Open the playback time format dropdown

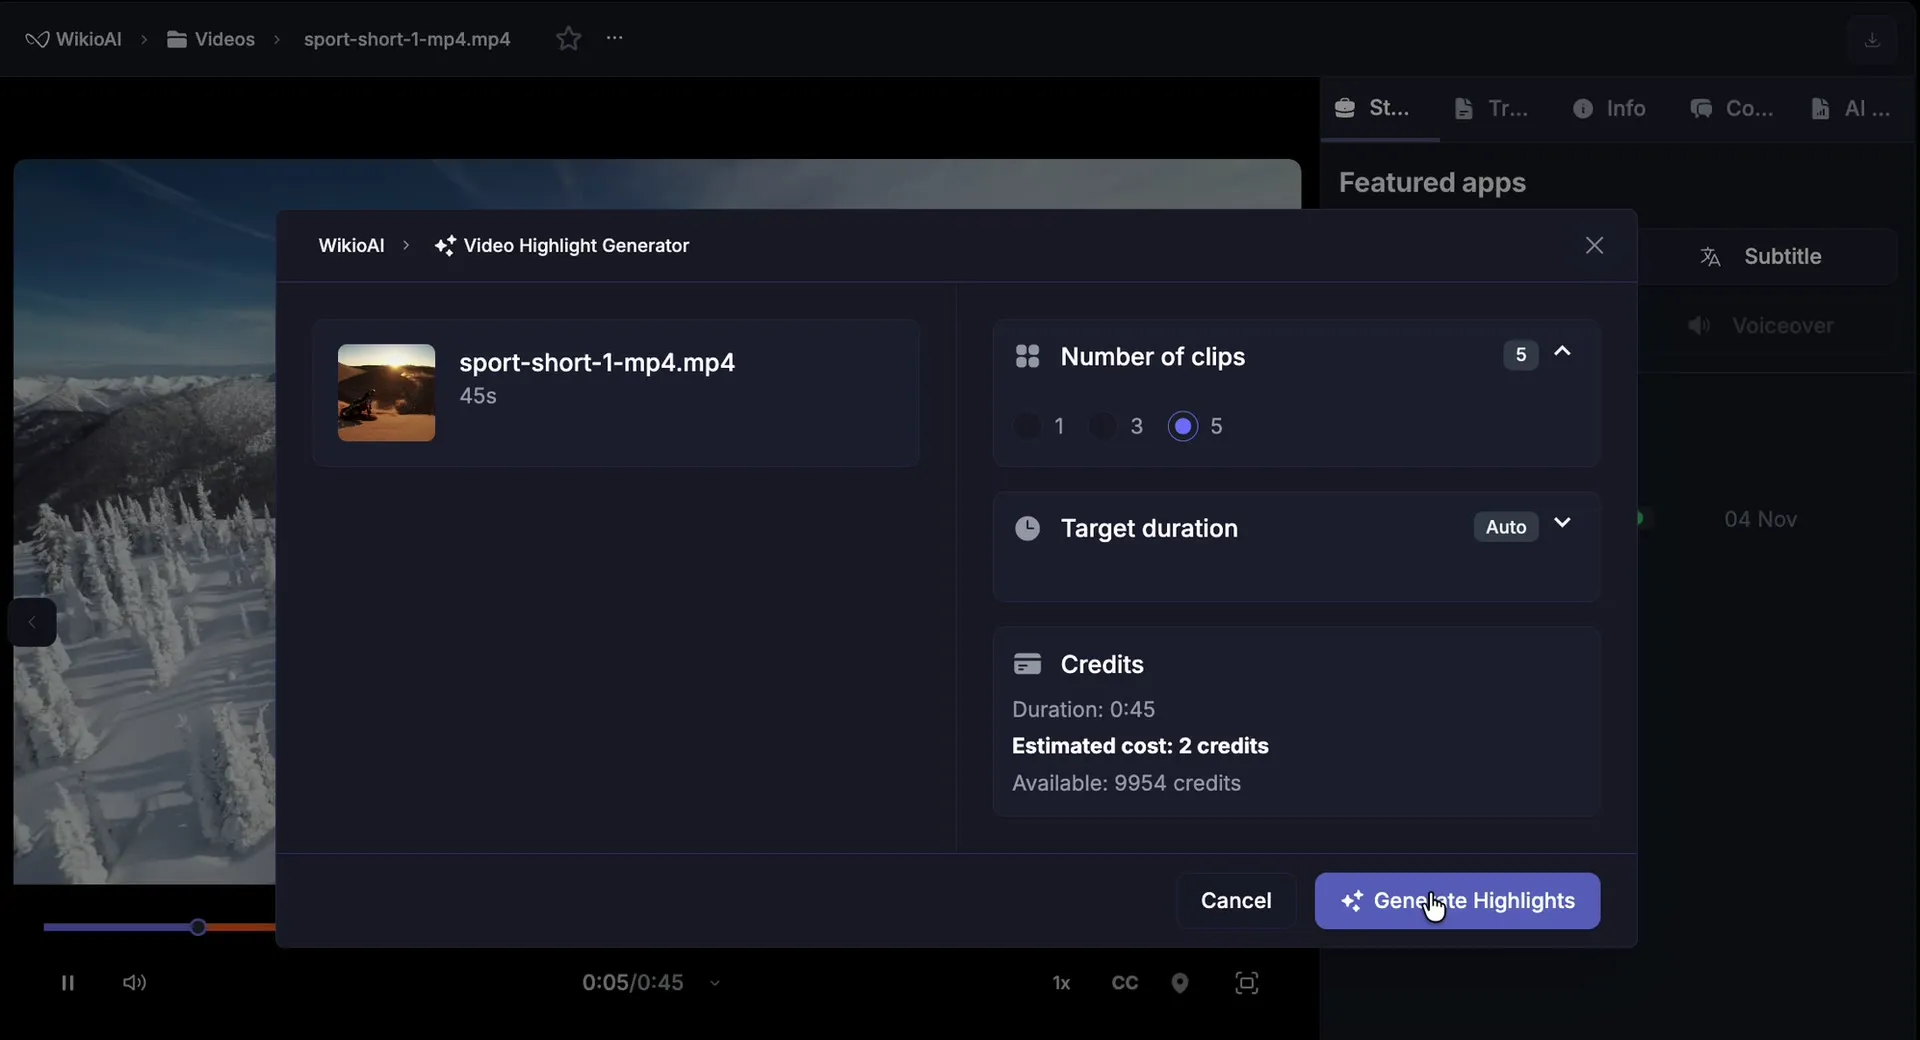click(715, 984)
